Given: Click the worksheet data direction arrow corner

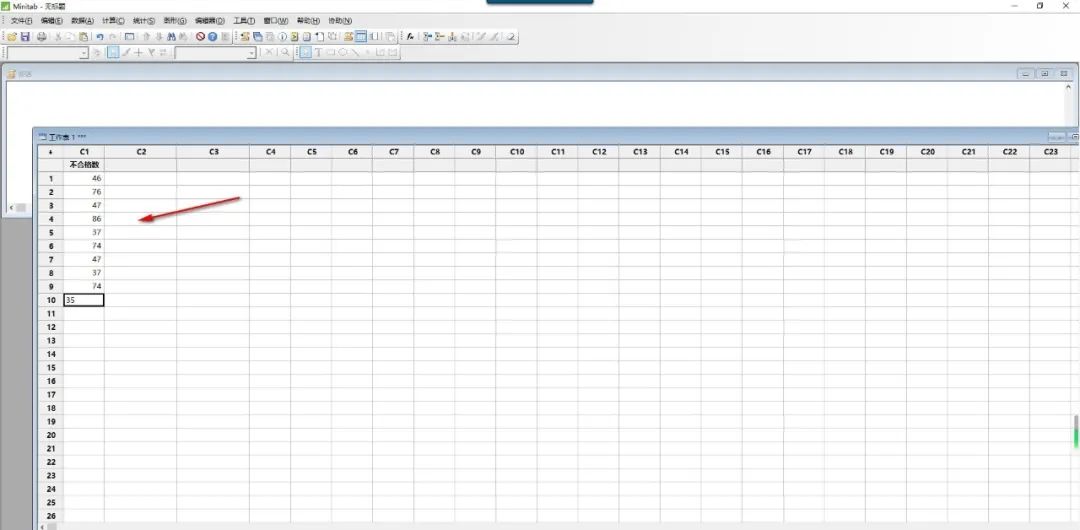Looking at the screenshot, I should pos(50,152).
